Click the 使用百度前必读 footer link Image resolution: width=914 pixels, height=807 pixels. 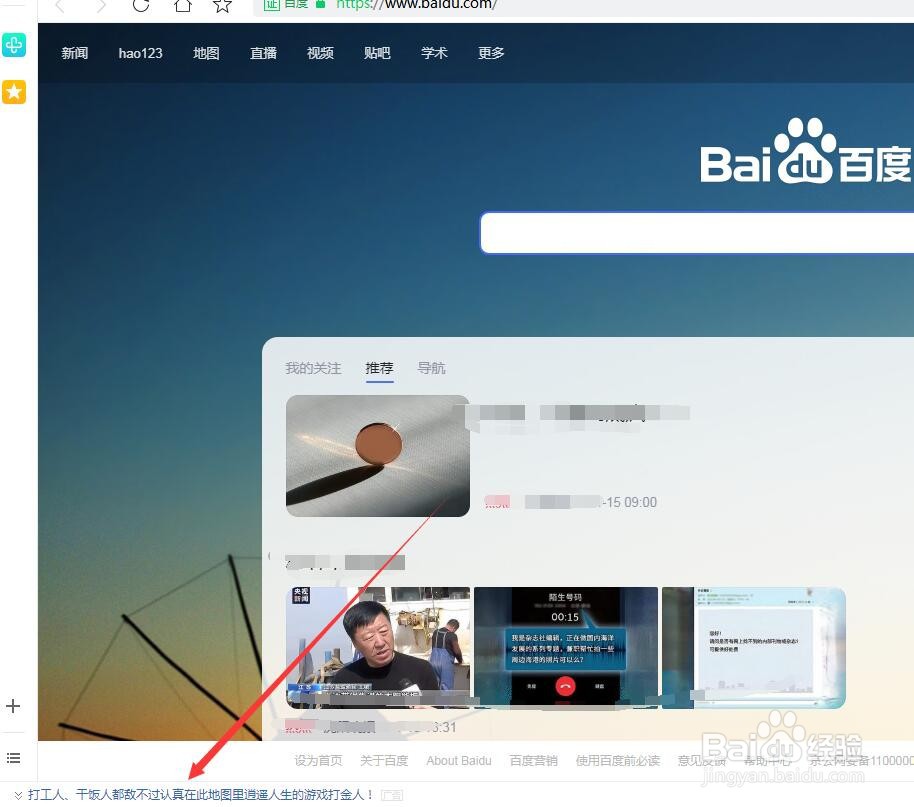point(617,760)
